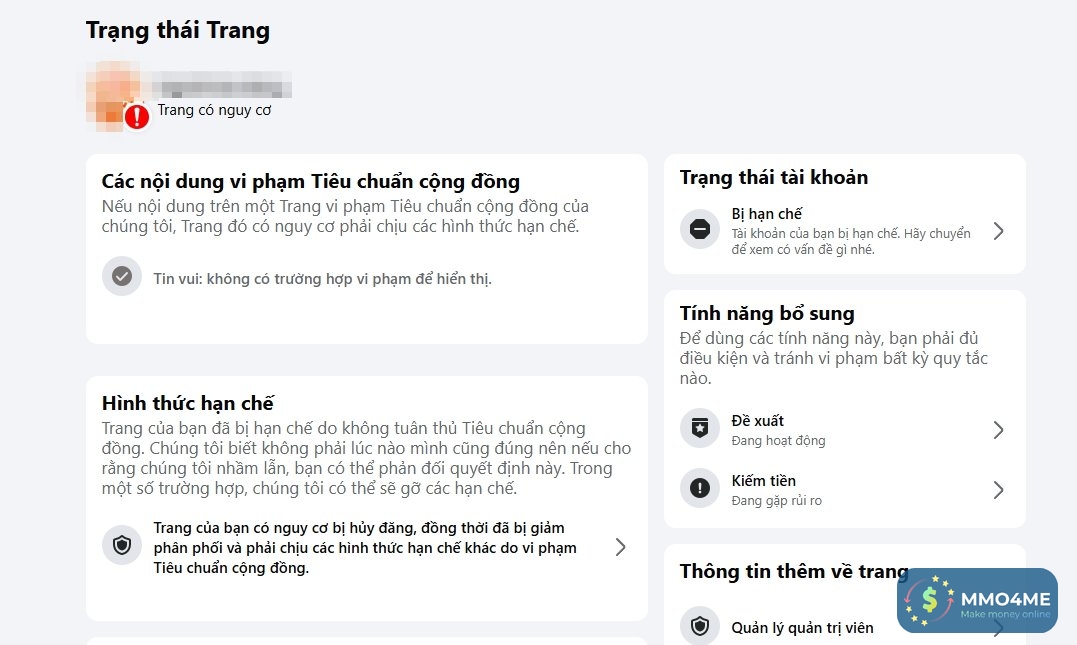Click the blurred Page profile picture
This screenshot has height=645, width=1077.
(x=108, y=92)
